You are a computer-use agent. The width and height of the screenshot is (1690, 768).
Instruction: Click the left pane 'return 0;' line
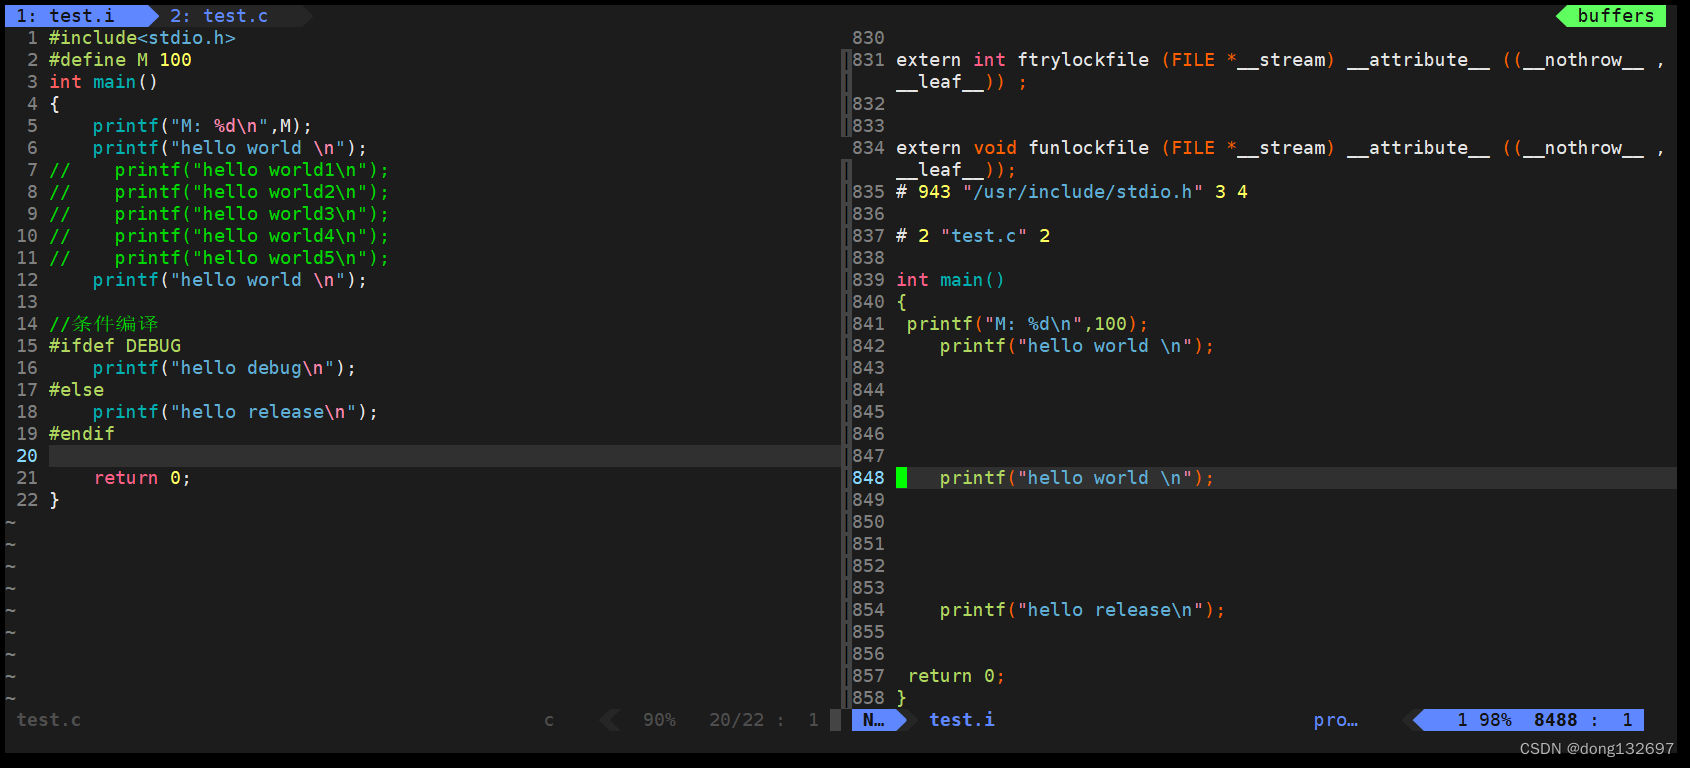[142, 478]
